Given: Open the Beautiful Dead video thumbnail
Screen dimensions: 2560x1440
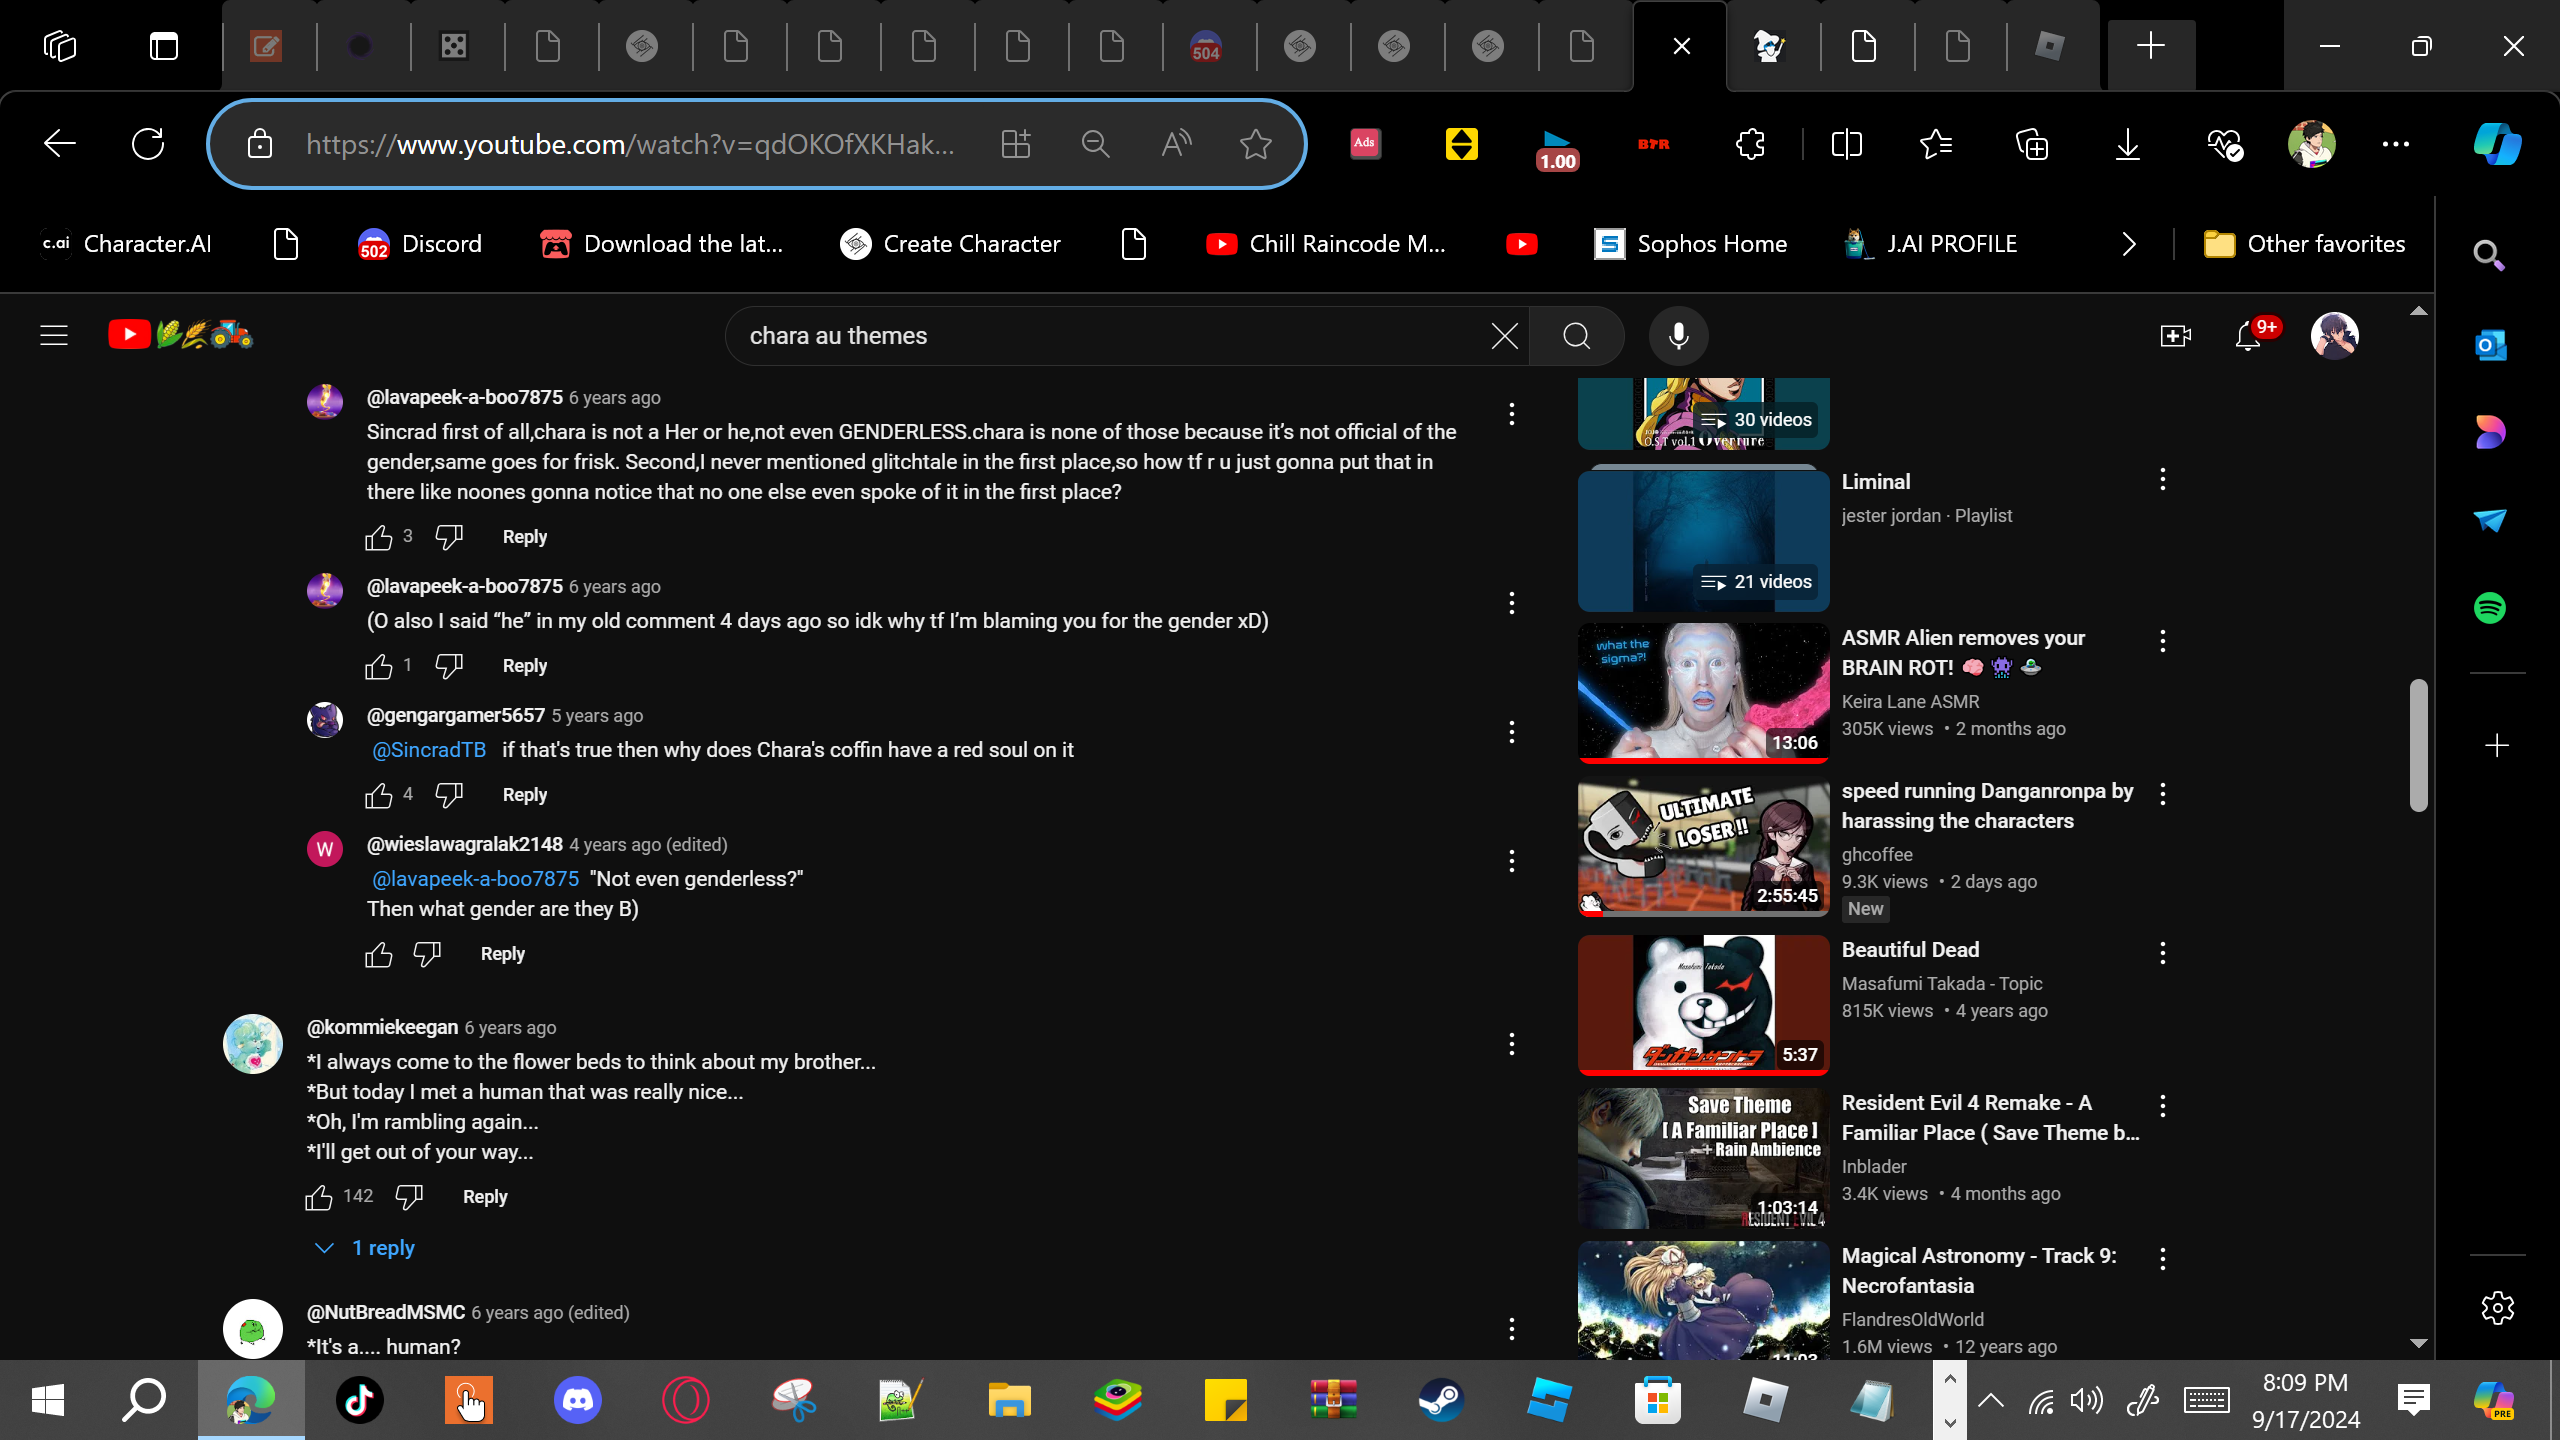Looking at the screenshot, I should tap(1703, 1004).
